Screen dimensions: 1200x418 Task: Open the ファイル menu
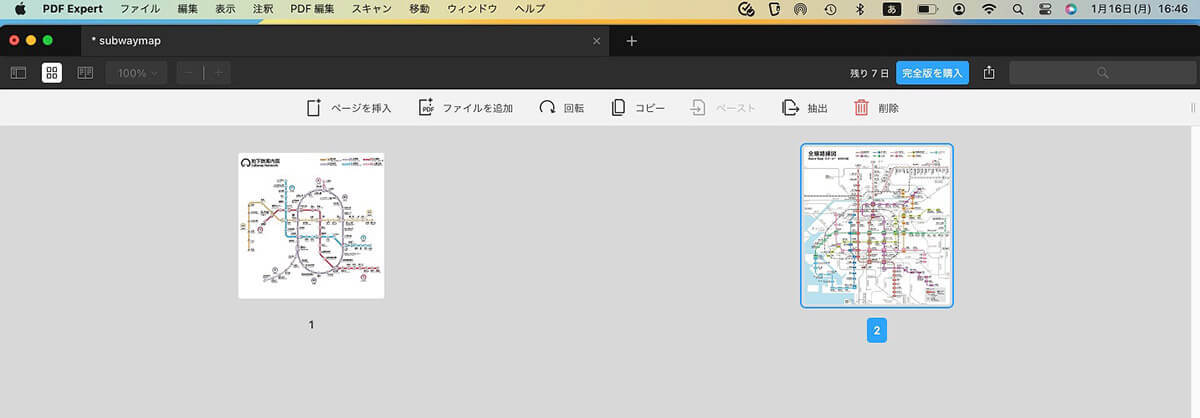(x=139, y=9)
